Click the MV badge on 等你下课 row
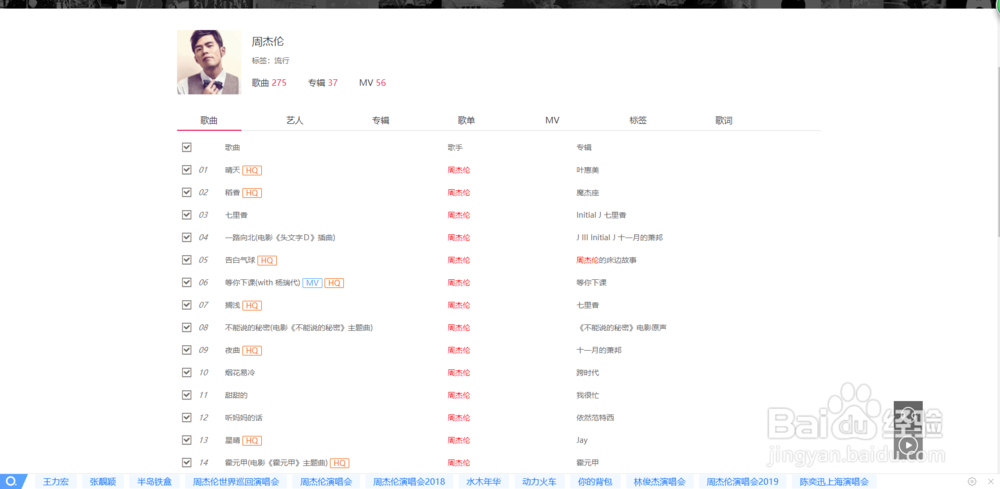This screenshot has height=489, width=1000. (312, 282)
